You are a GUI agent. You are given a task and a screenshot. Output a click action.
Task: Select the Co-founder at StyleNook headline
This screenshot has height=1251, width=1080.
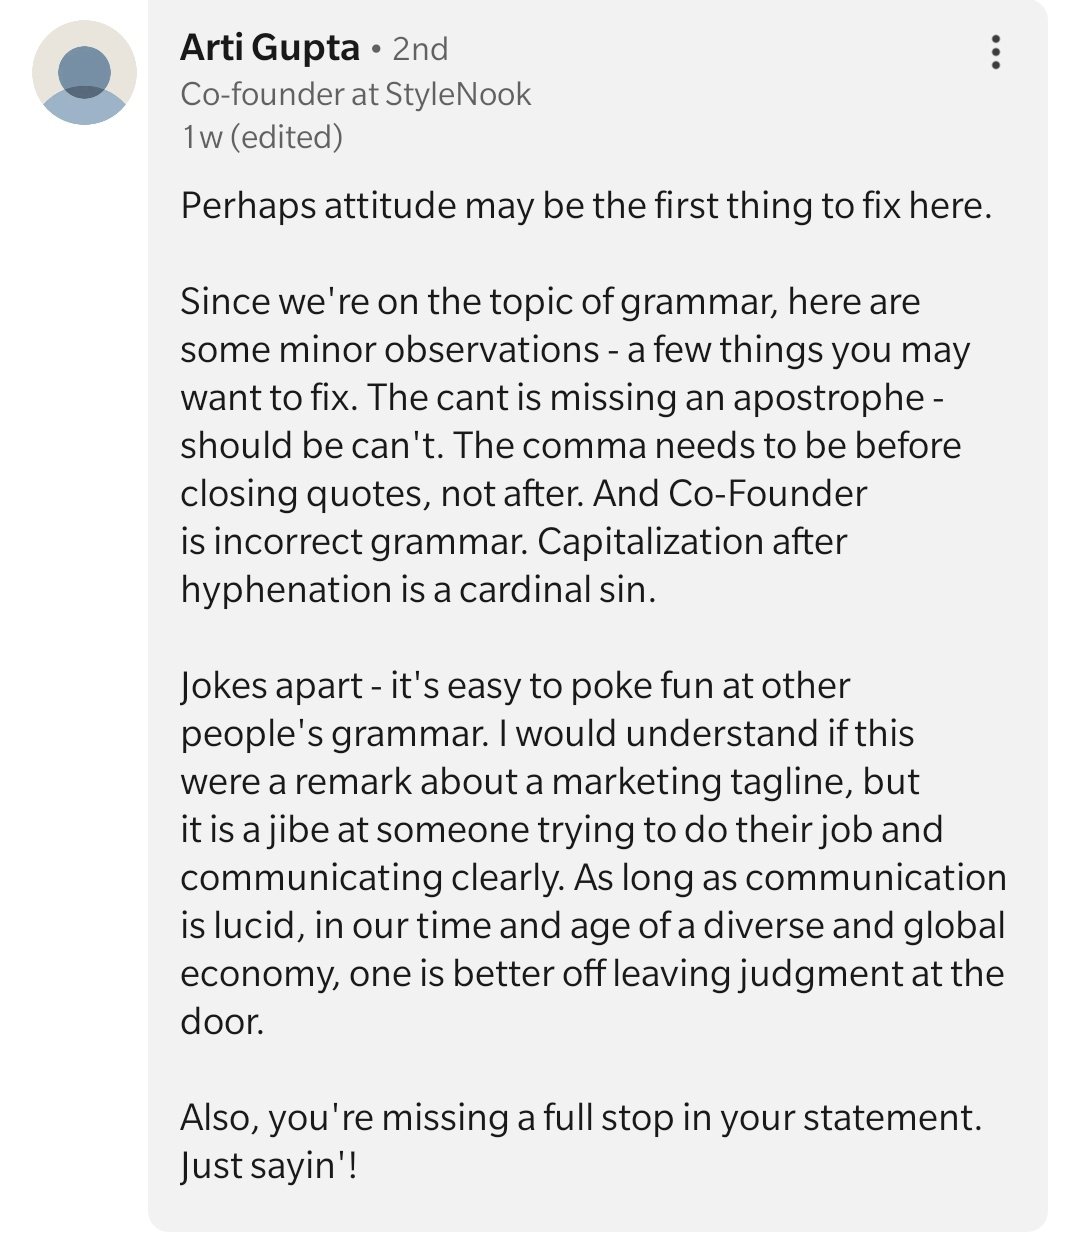tap(356, 94)
